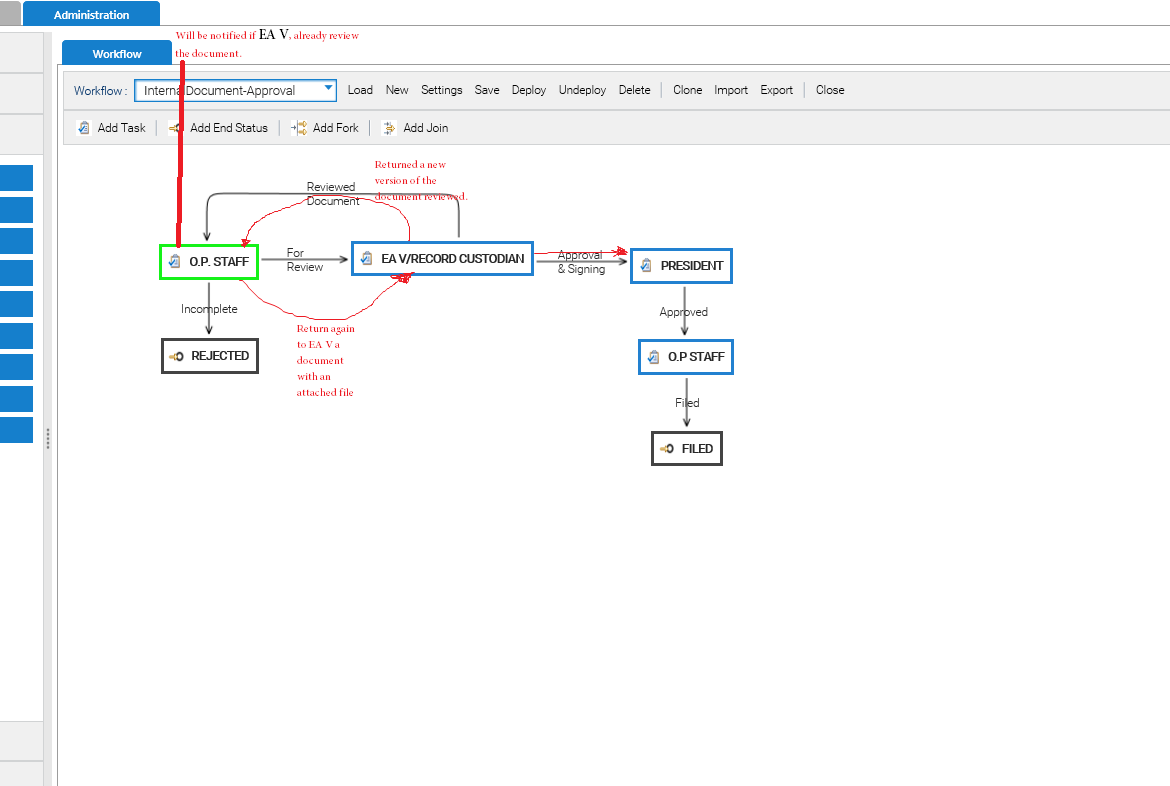The width and height of the screenshot is (1170, 786).
Task: Switch to the Administration tab
Action: [91, 13]
